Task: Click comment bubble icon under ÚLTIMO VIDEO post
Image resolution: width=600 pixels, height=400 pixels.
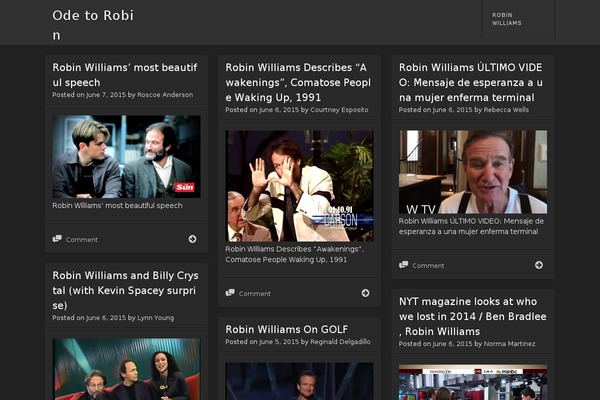Action: pyautogui.click(x=403, y=265)
